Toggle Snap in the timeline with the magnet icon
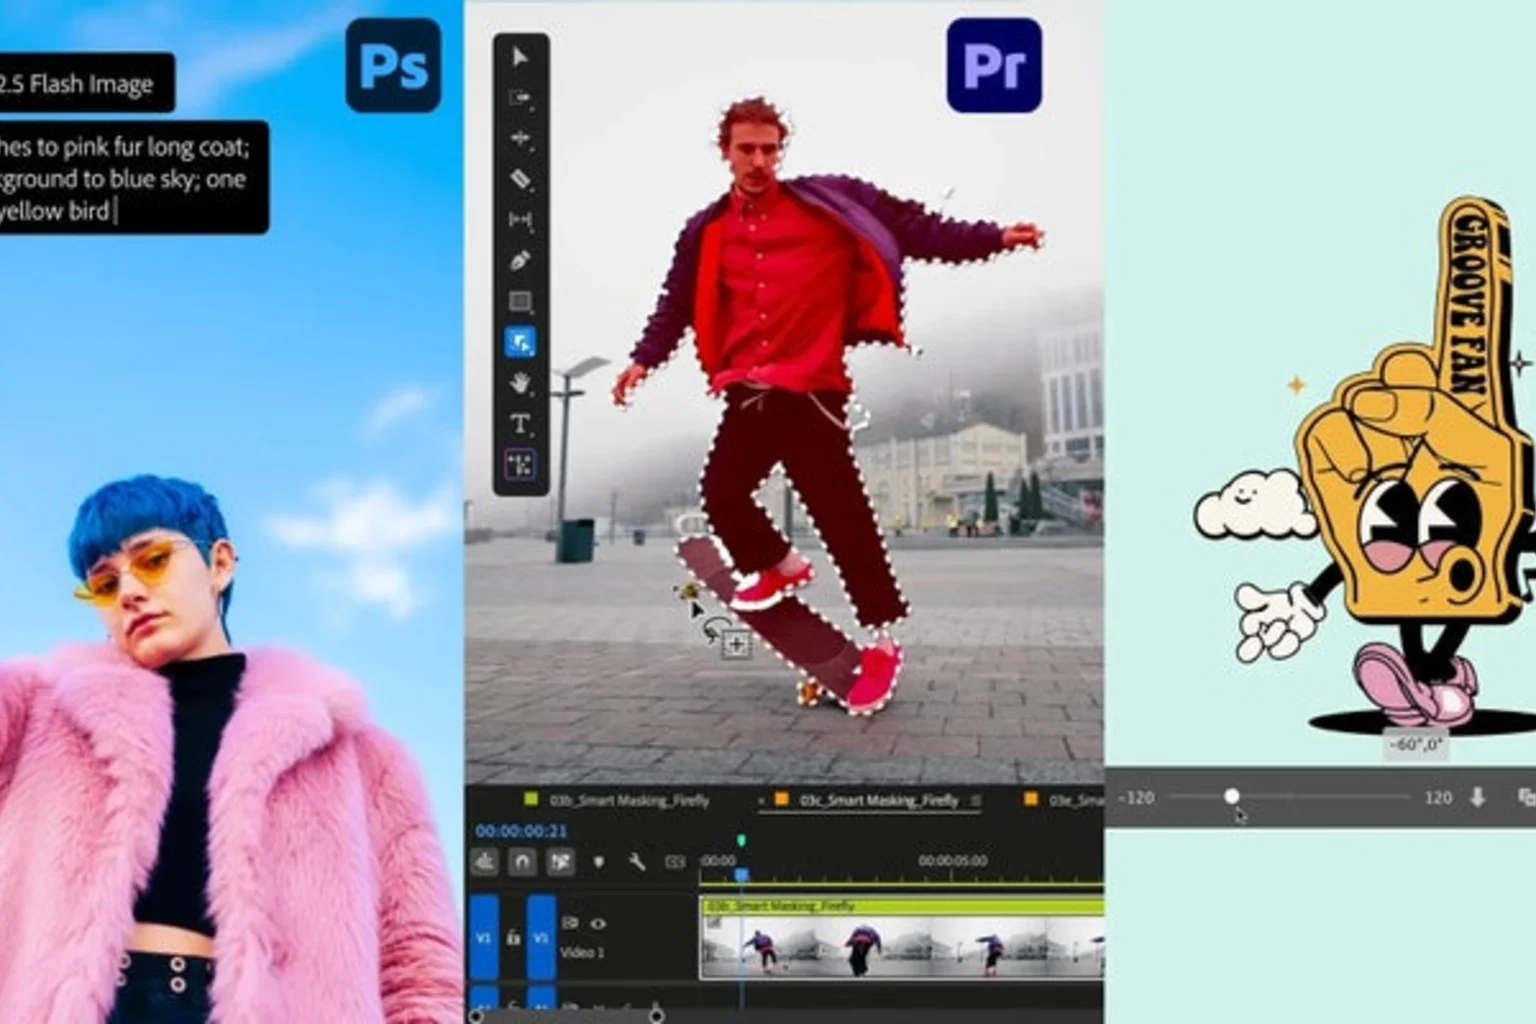This screenshot has width=1536, height=1024. (522, 862)
